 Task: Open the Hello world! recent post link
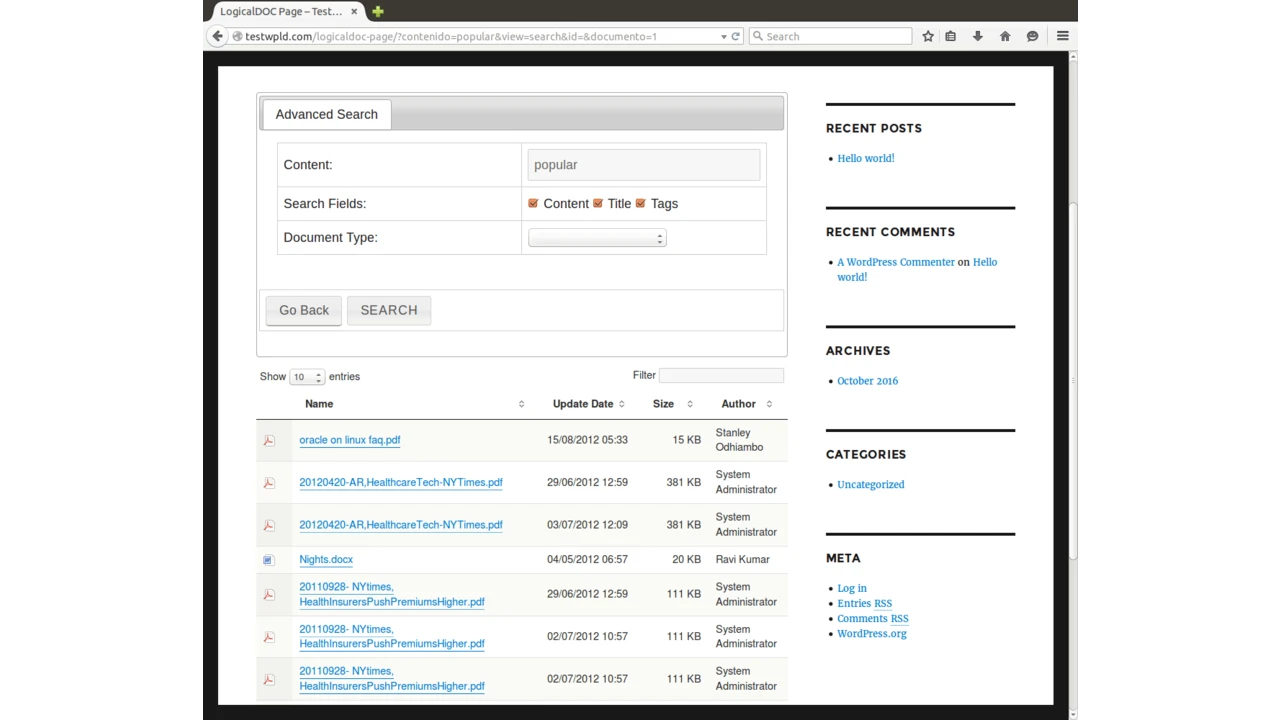point(865,158)
